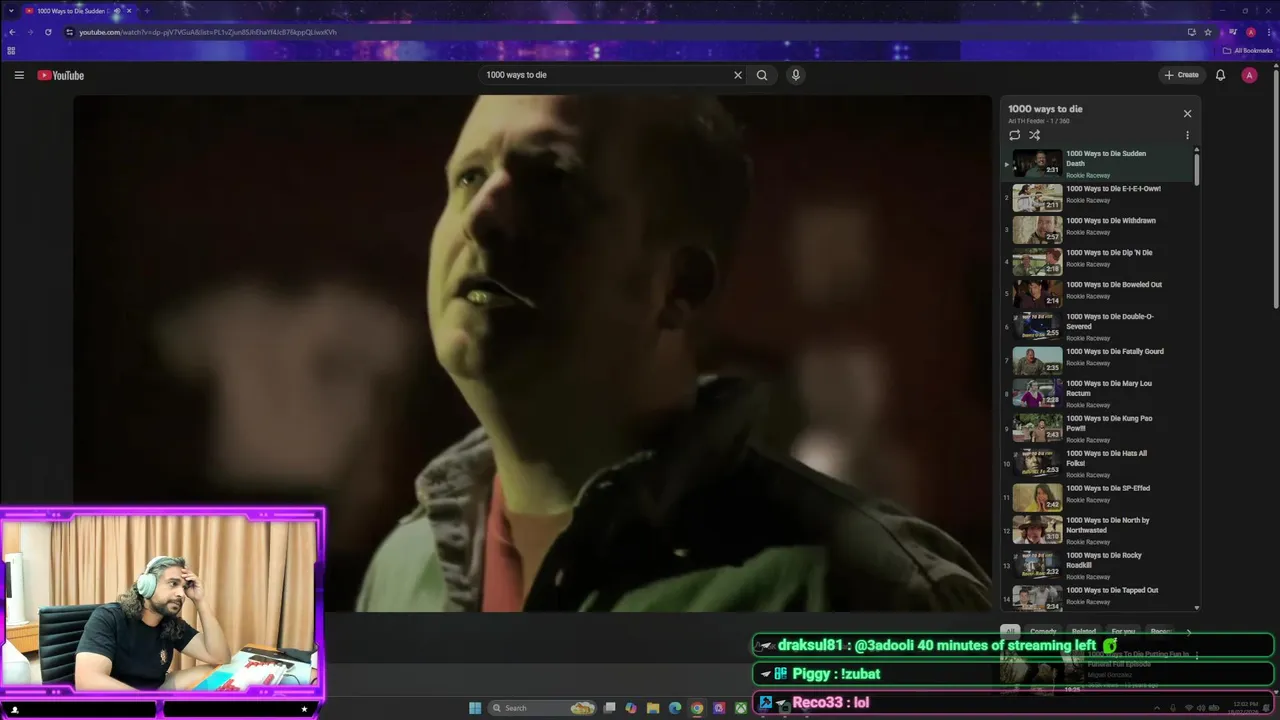
Task: Click thumbnail of 'Mary Lou Rectum' video
Action: [x=1037, y=393]
